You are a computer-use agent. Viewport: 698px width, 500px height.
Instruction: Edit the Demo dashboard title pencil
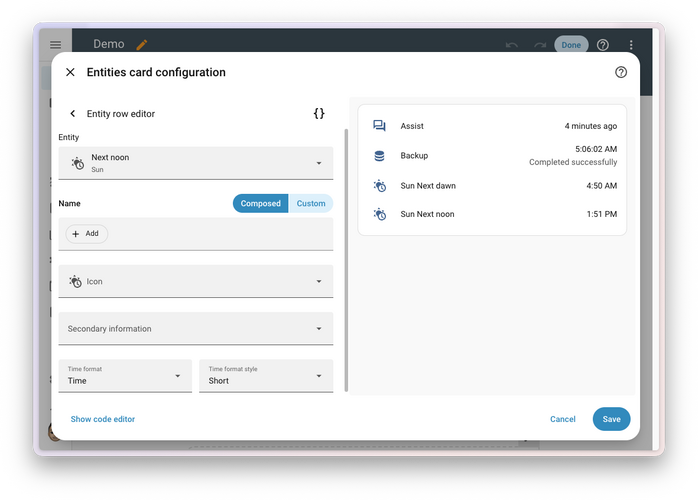tap(142, 45)
